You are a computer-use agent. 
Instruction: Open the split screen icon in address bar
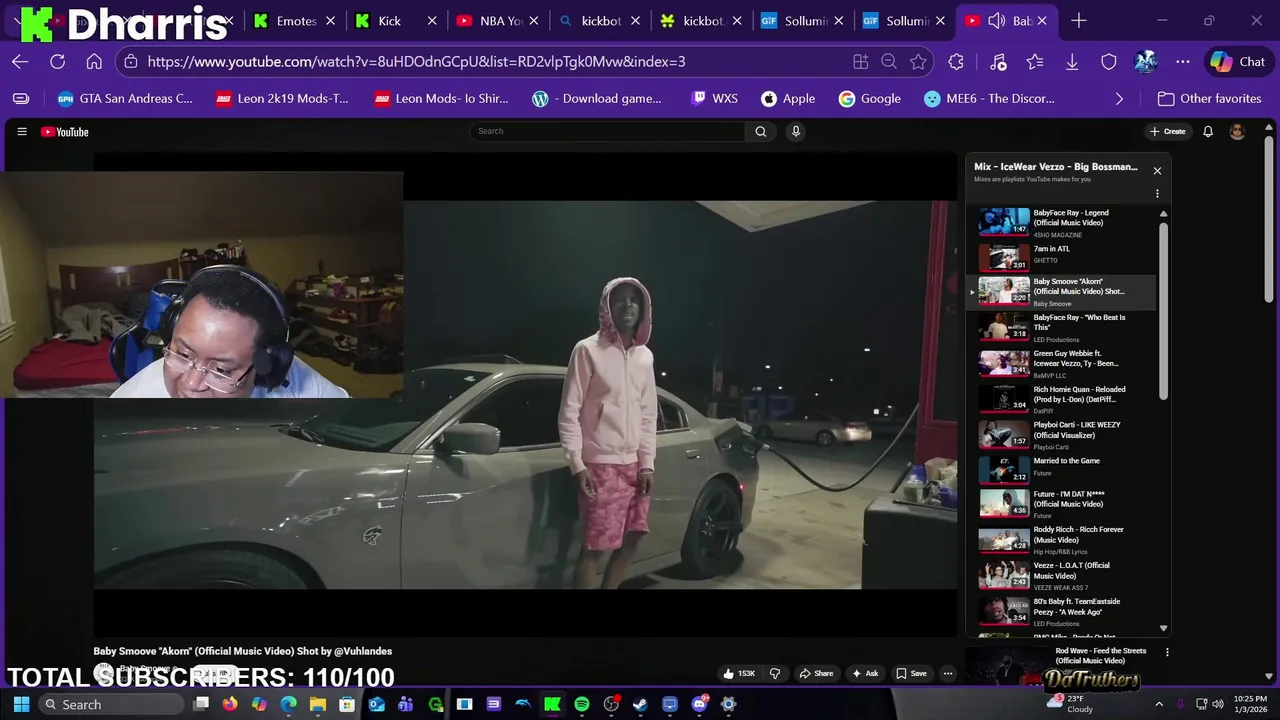(x=860, y=62)
